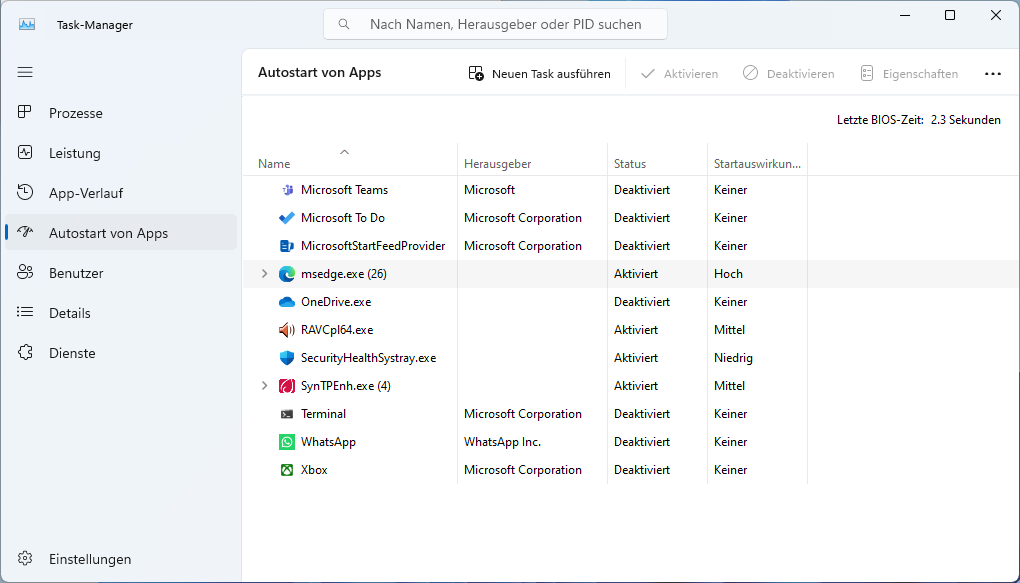Click the Microsoft Teams icon

click(287, 190)
